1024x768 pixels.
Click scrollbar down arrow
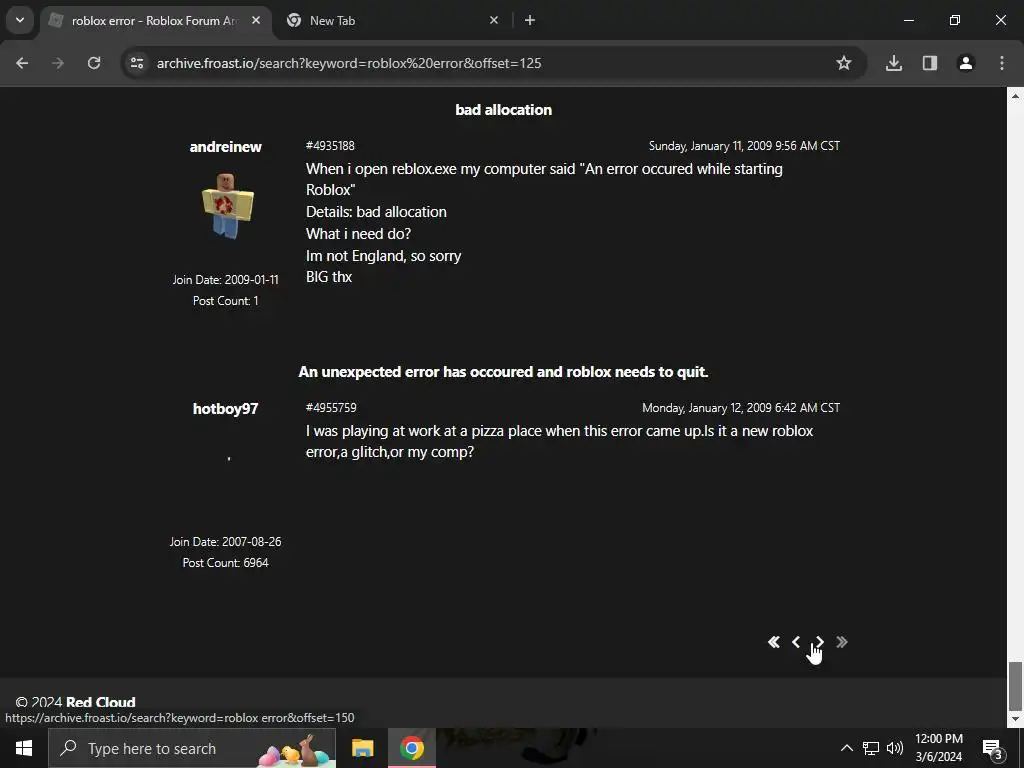1015,720
